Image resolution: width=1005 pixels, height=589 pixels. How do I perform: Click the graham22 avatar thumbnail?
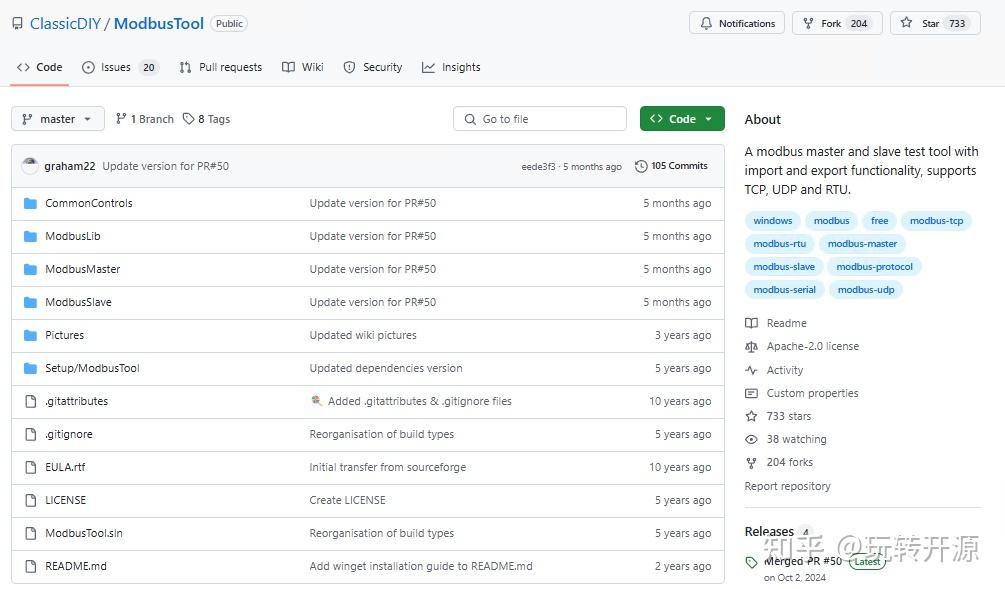tap(30, 166)
